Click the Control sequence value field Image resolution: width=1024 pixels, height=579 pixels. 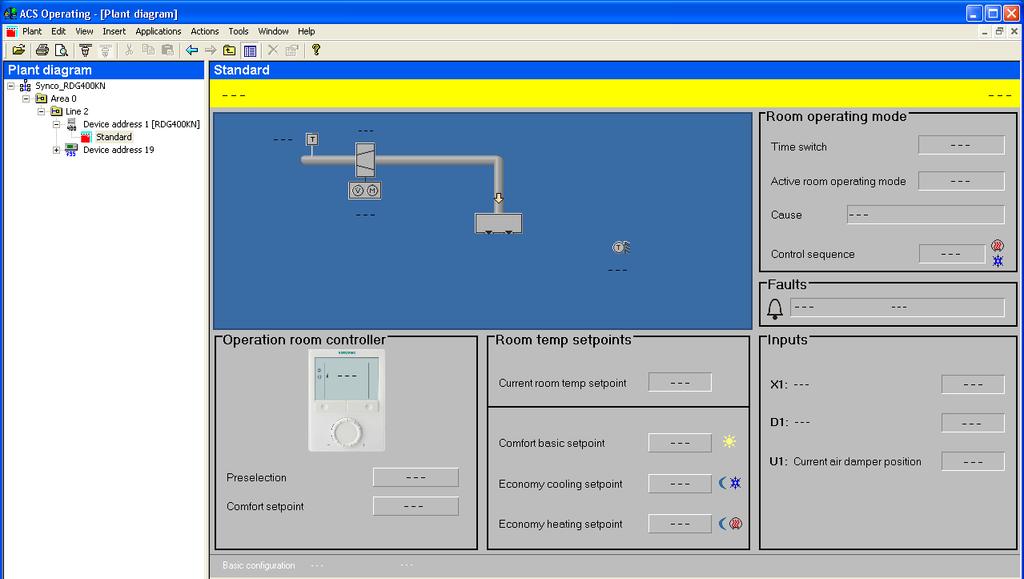pyautogui.click(x=952, y=254)
